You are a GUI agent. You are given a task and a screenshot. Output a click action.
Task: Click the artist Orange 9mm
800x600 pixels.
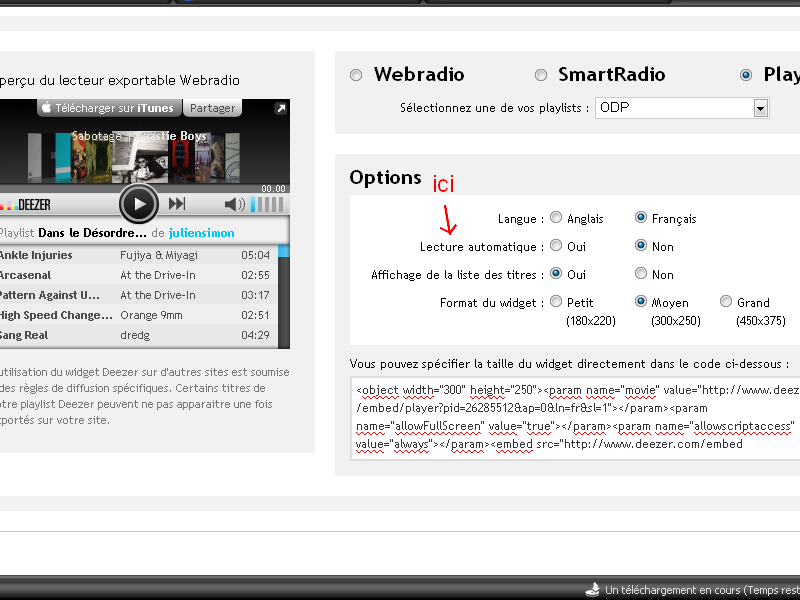click(151, 315)
